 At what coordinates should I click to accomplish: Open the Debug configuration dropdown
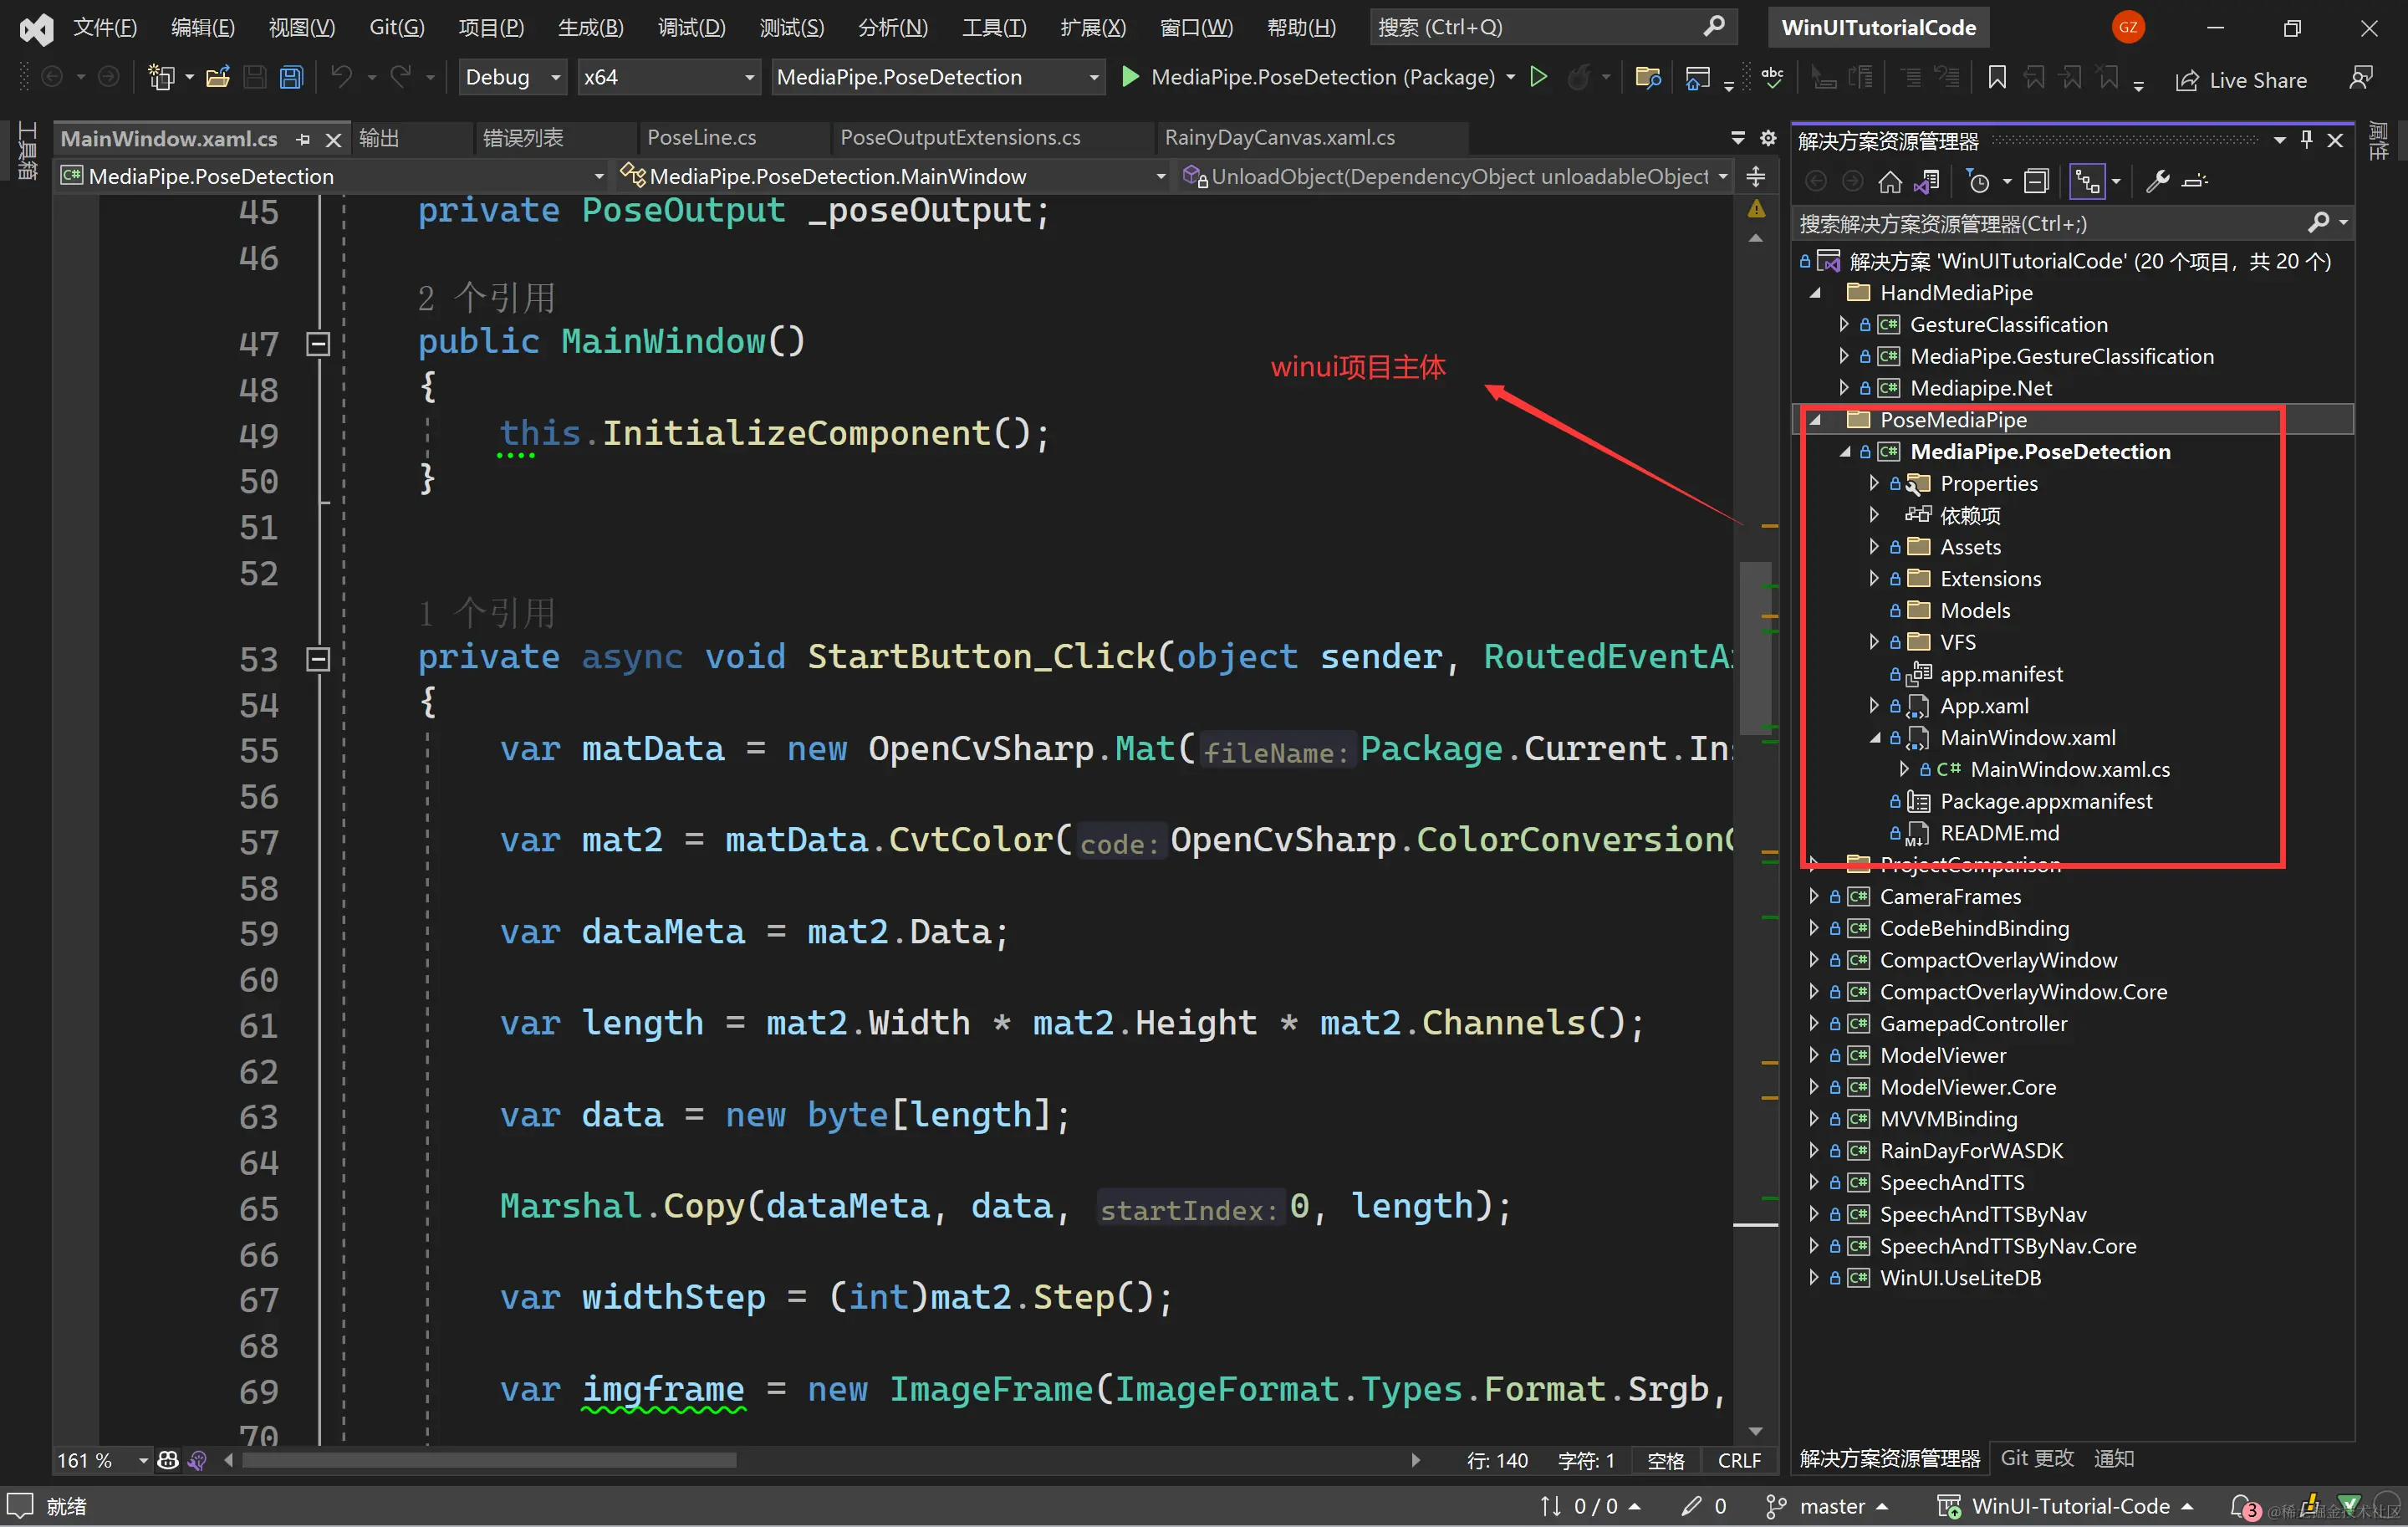(x=513, y=77)
